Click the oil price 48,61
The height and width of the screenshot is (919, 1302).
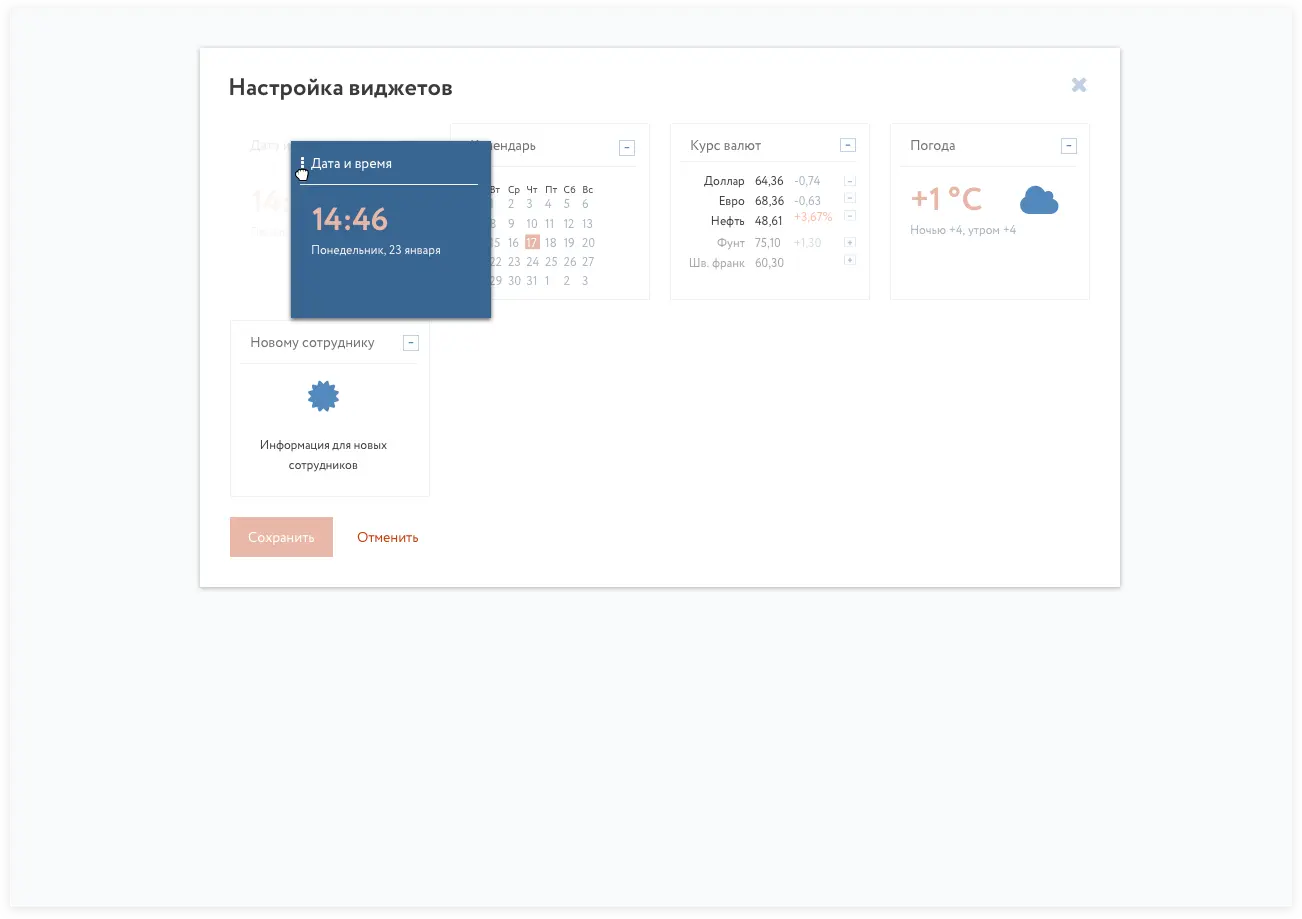[x=769, y=220]
